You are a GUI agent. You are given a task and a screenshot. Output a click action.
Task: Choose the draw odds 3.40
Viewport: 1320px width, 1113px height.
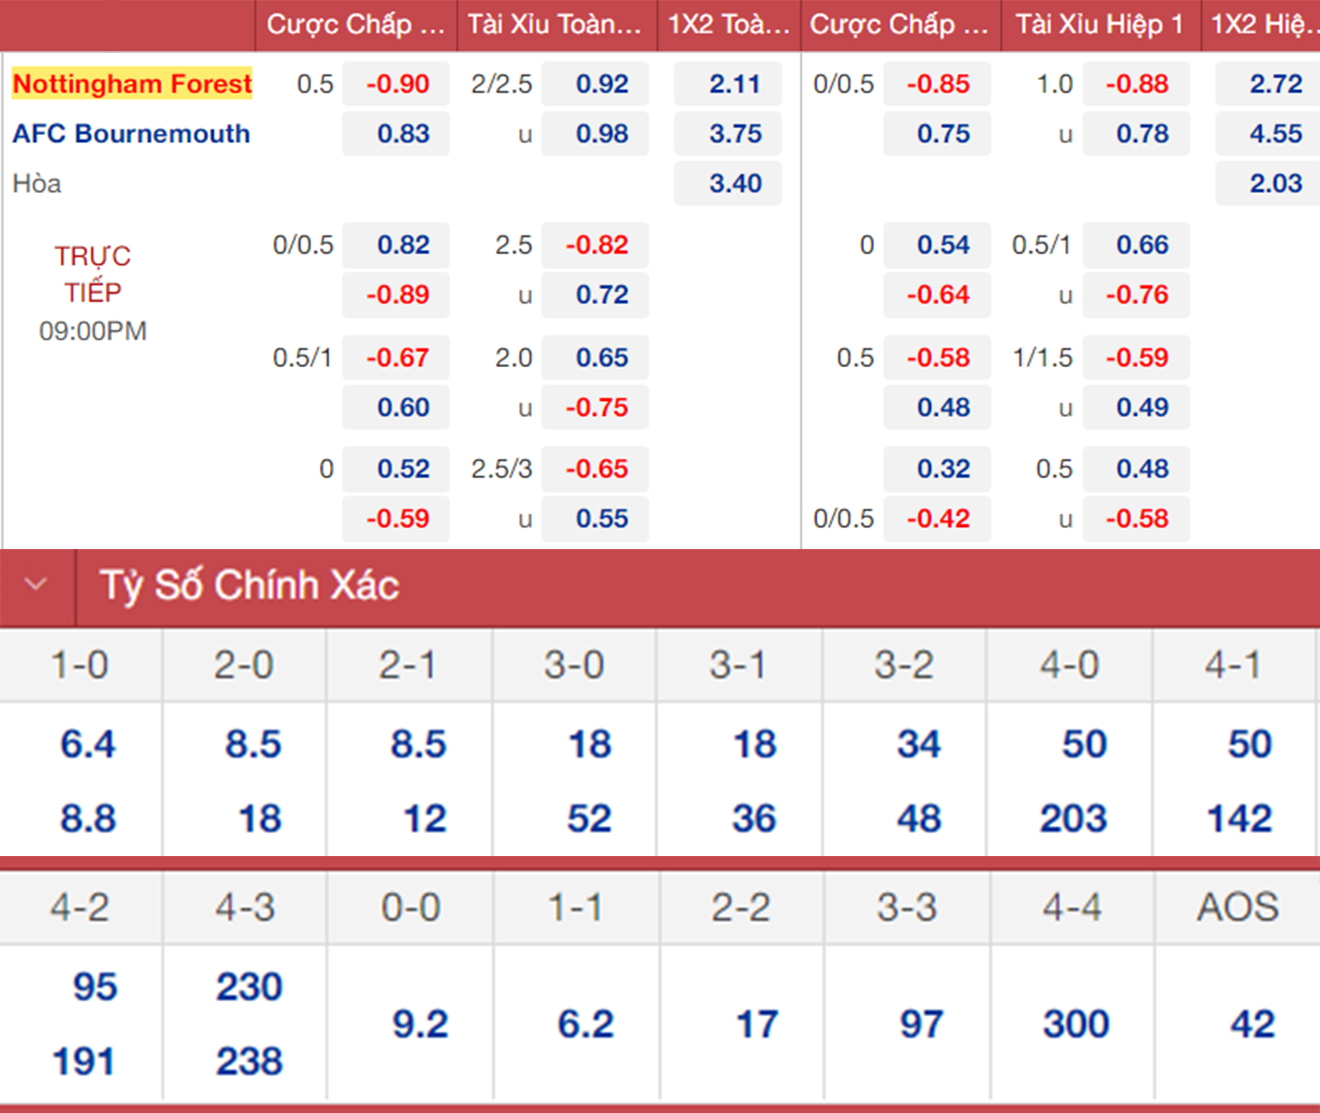pyautogui.click(x=734, y=184)
